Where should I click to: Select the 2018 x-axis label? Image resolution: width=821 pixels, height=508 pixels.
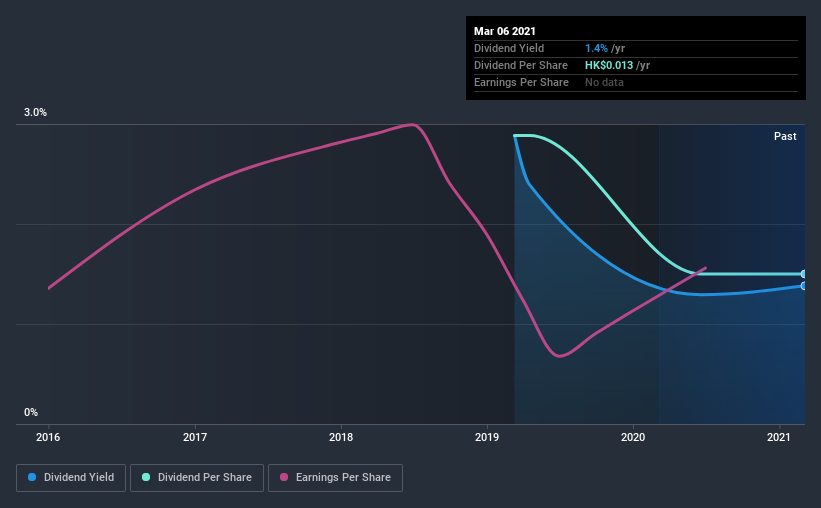tap(341, 437)
